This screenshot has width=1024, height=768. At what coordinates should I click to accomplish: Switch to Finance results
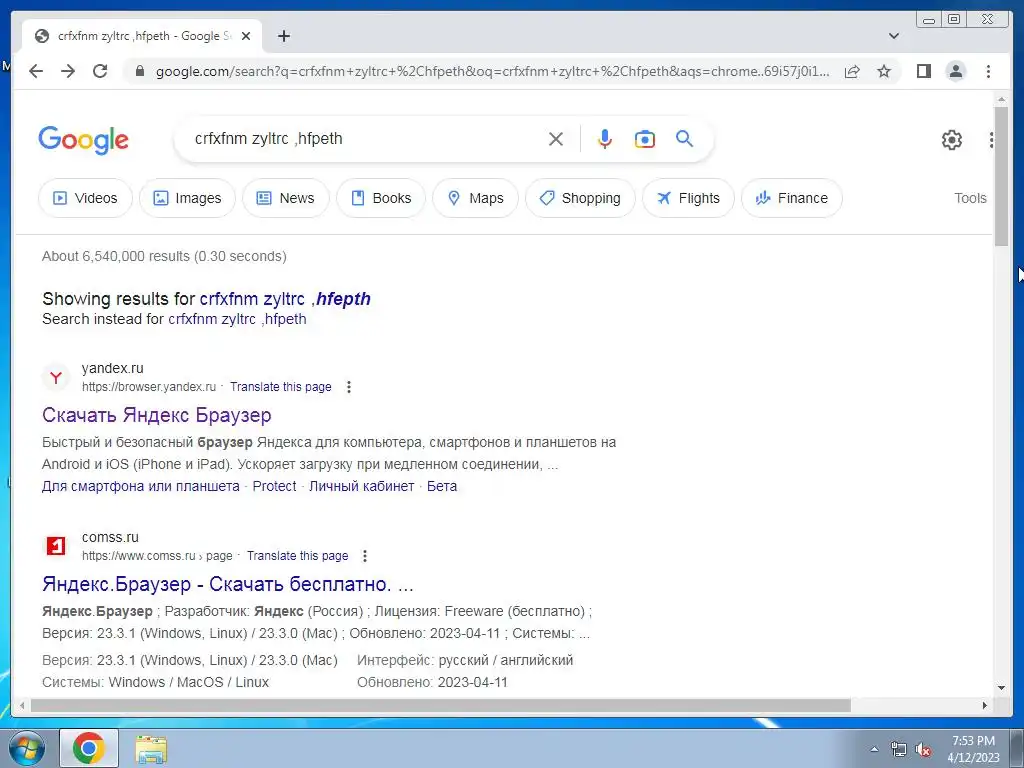click(792, 198)
